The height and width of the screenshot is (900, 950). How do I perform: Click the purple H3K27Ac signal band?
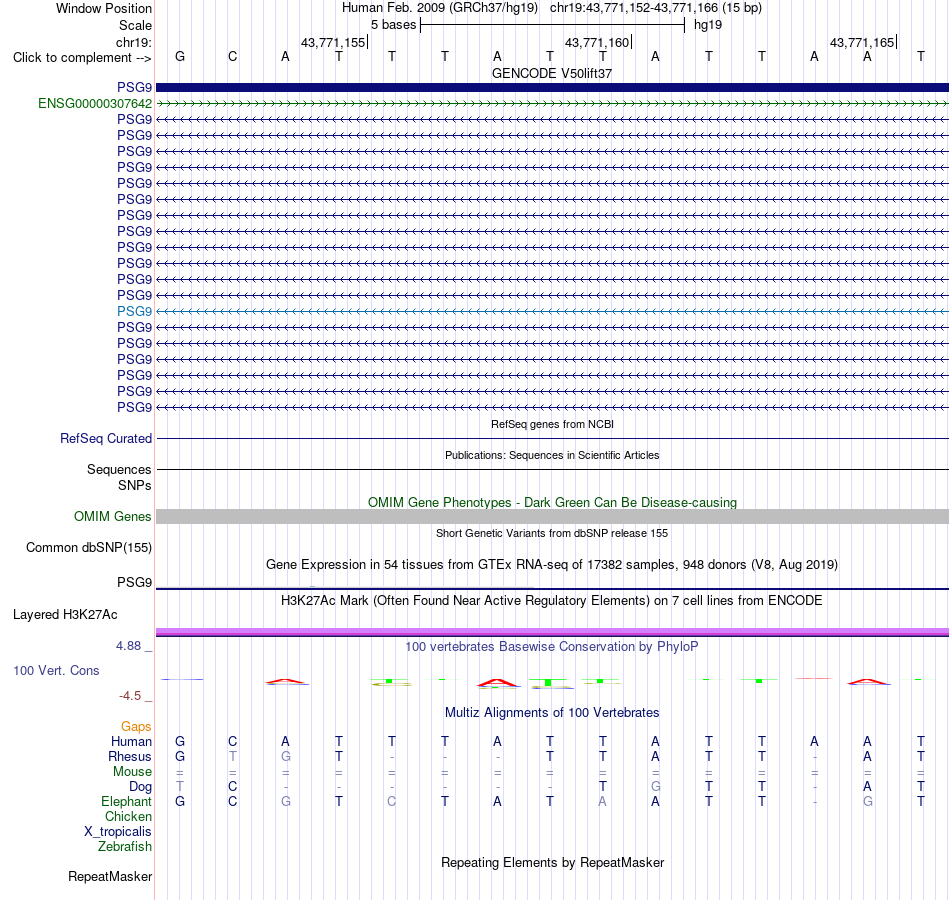552,632
